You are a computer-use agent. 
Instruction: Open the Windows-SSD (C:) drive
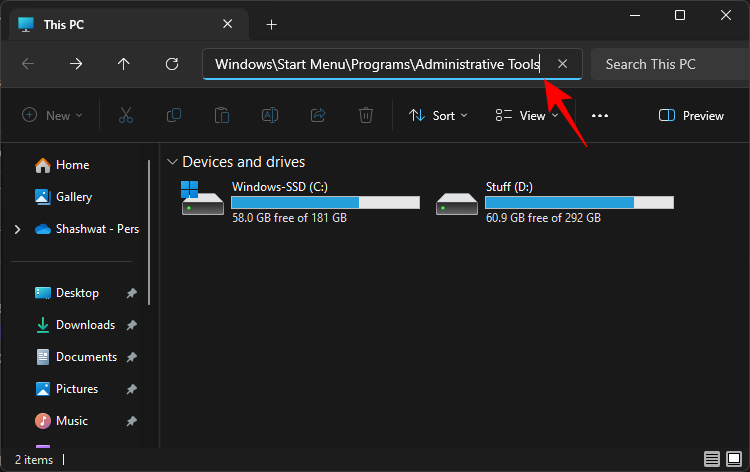[x=300, y=201]
